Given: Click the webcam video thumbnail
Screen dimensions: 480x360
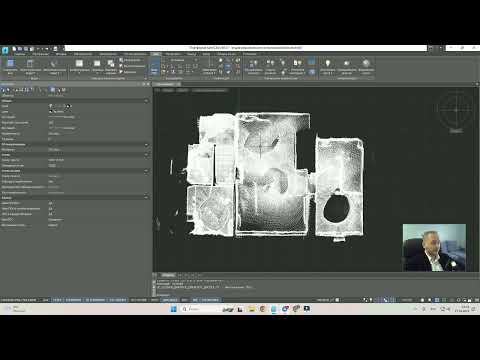Looking at the screenshot, I should coord(434,247).
